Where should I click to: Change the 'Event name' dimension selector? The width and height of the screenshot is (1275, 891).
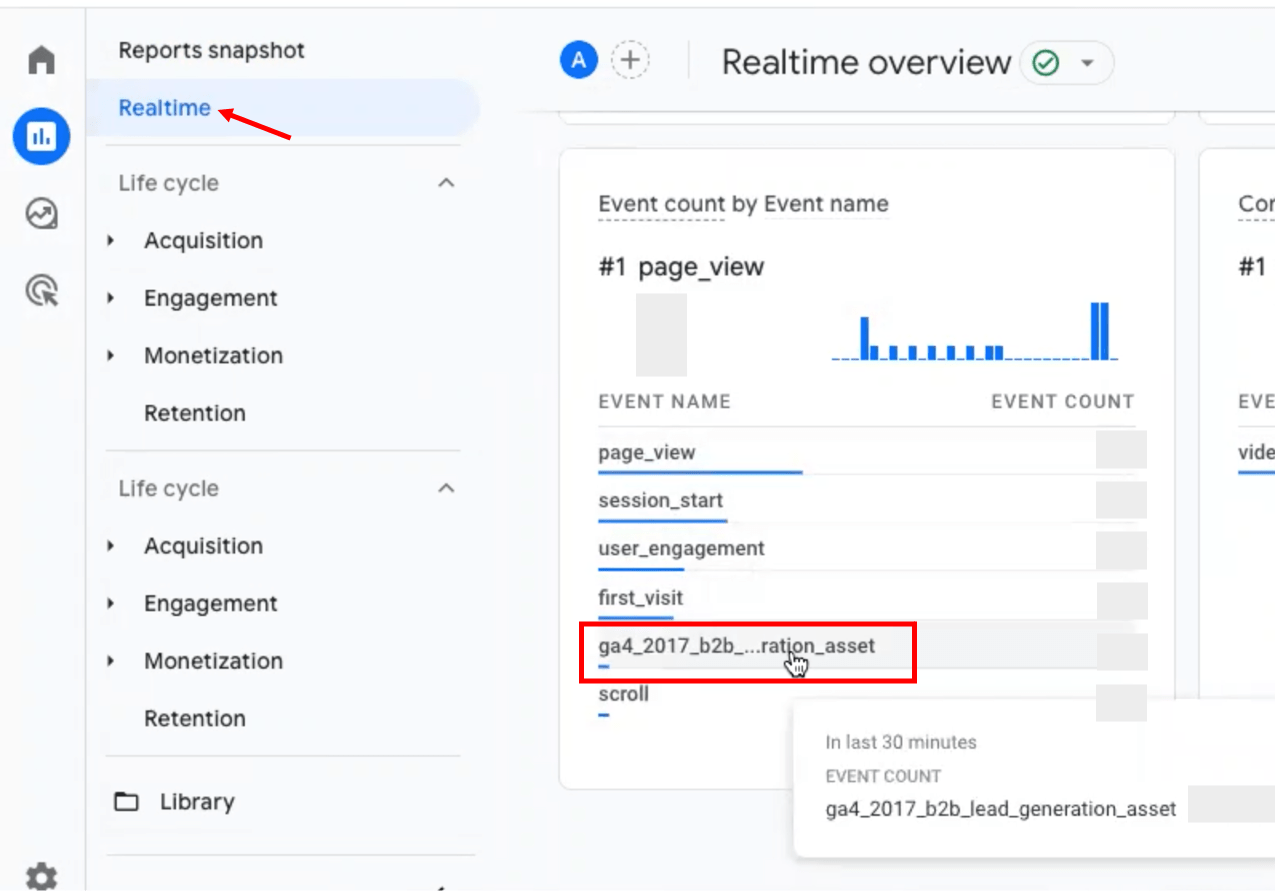click(x=826, y=205)
